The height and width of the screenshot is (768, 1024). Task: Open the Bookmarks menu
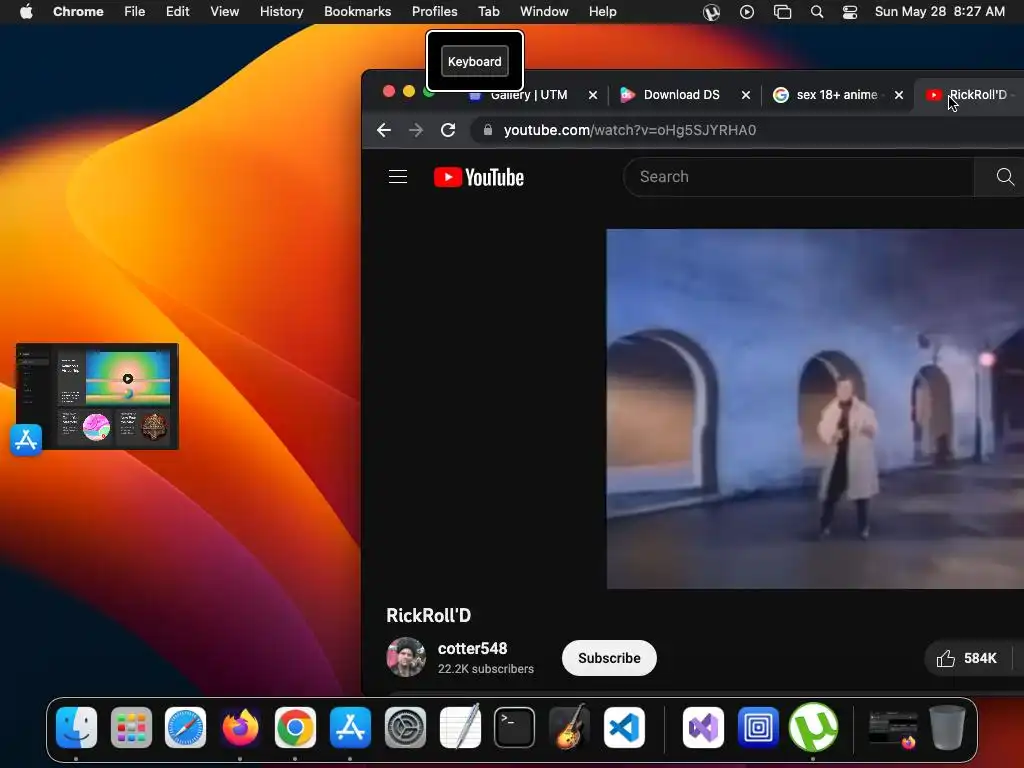tap(358, 12)
